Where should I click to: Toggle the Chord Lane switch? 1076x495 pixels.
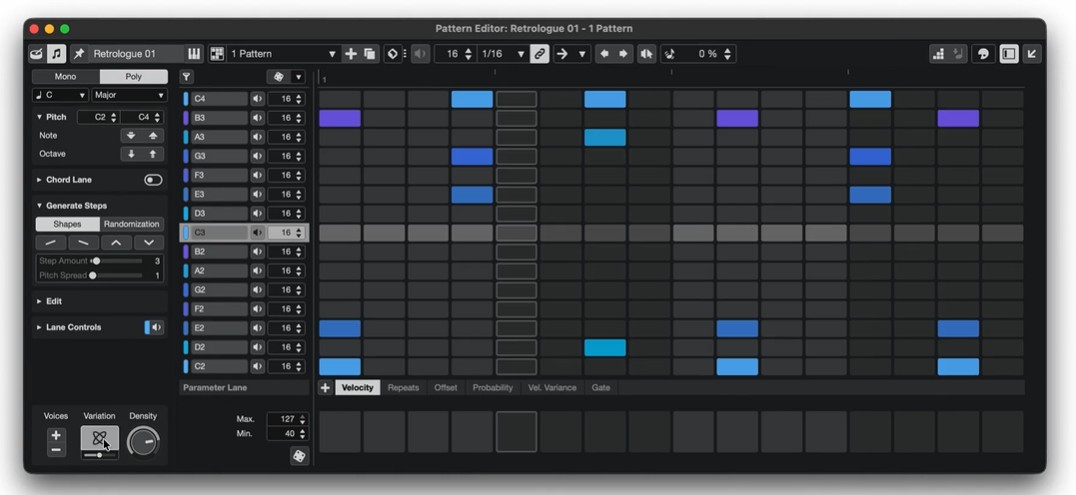[x=153, y=180]
